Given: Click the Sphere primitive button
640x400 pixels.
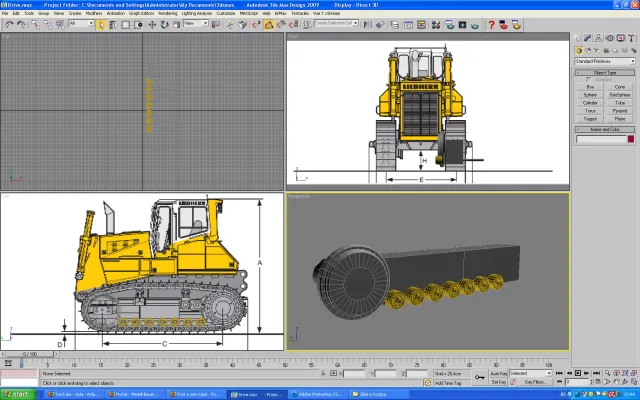Looking at the screenshot, I should [x=590, y=95].
